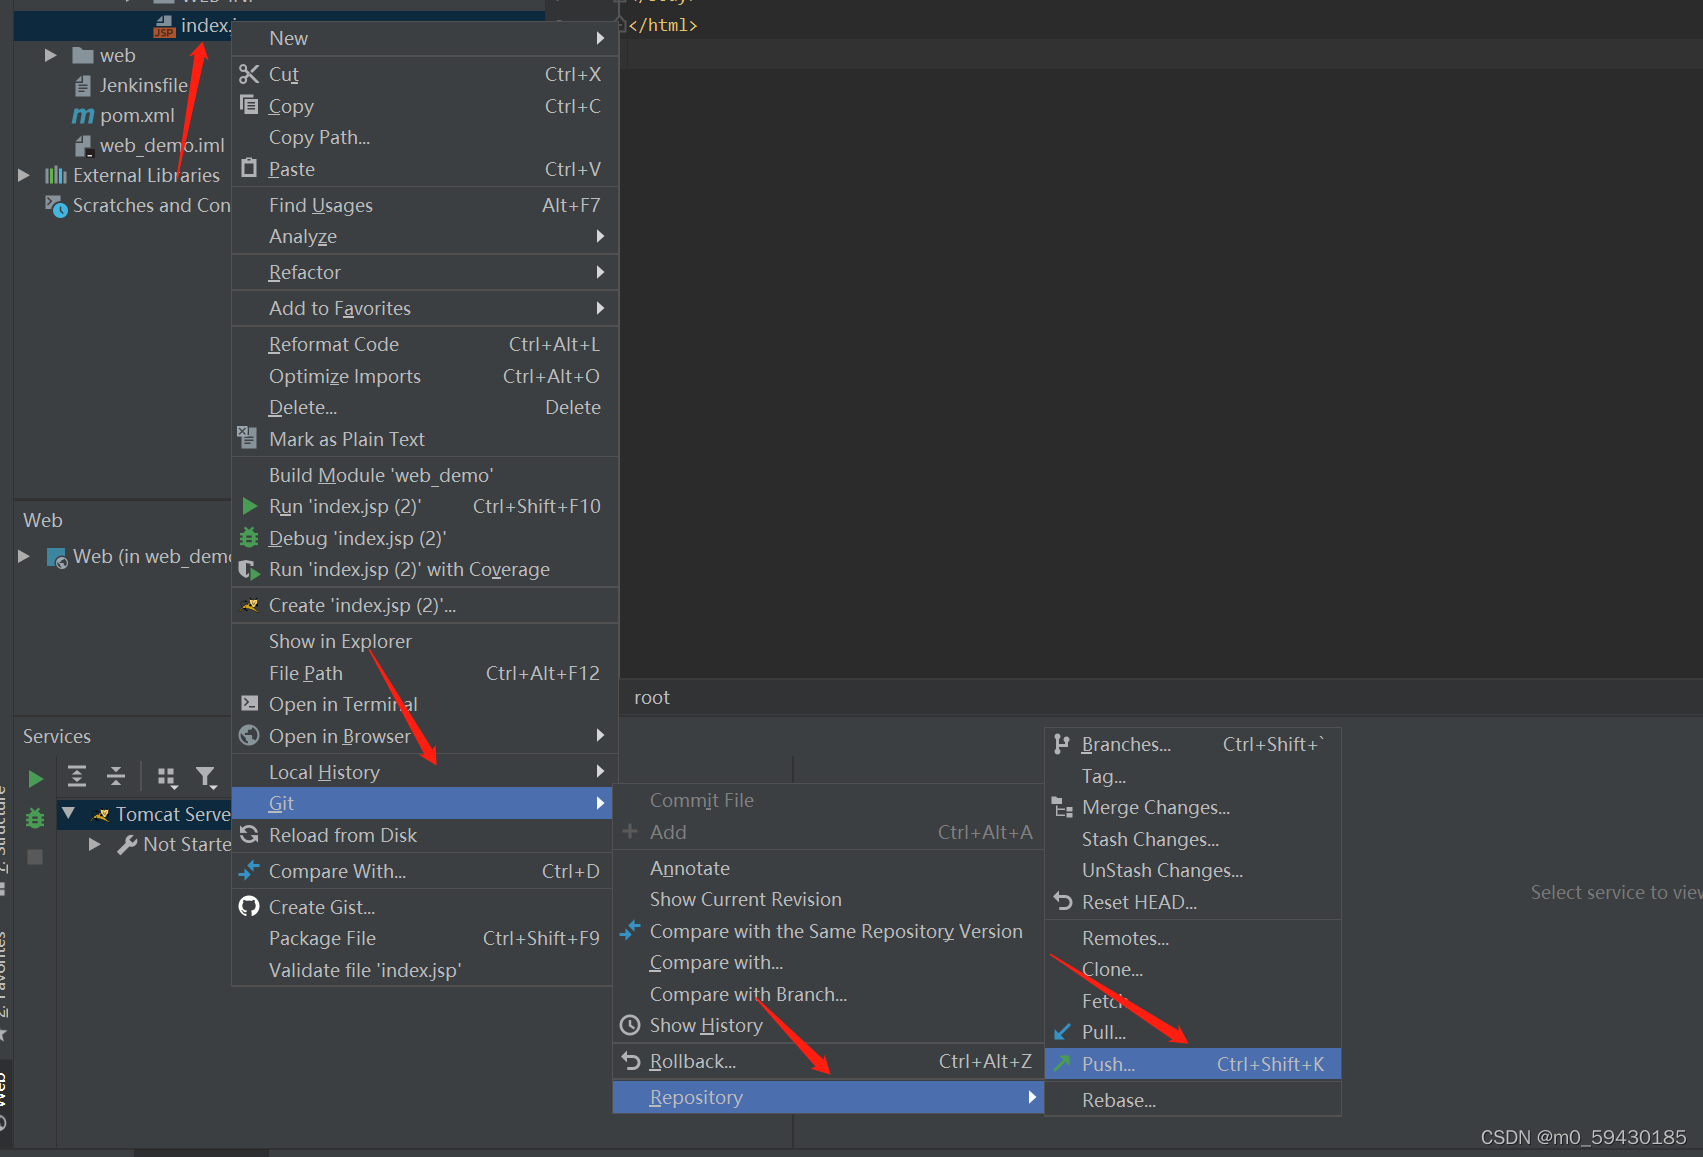This screenshot has height=1157, width=1703.
Task: Click the Collapse All icon in Services
Action: [x=116, y=776]
